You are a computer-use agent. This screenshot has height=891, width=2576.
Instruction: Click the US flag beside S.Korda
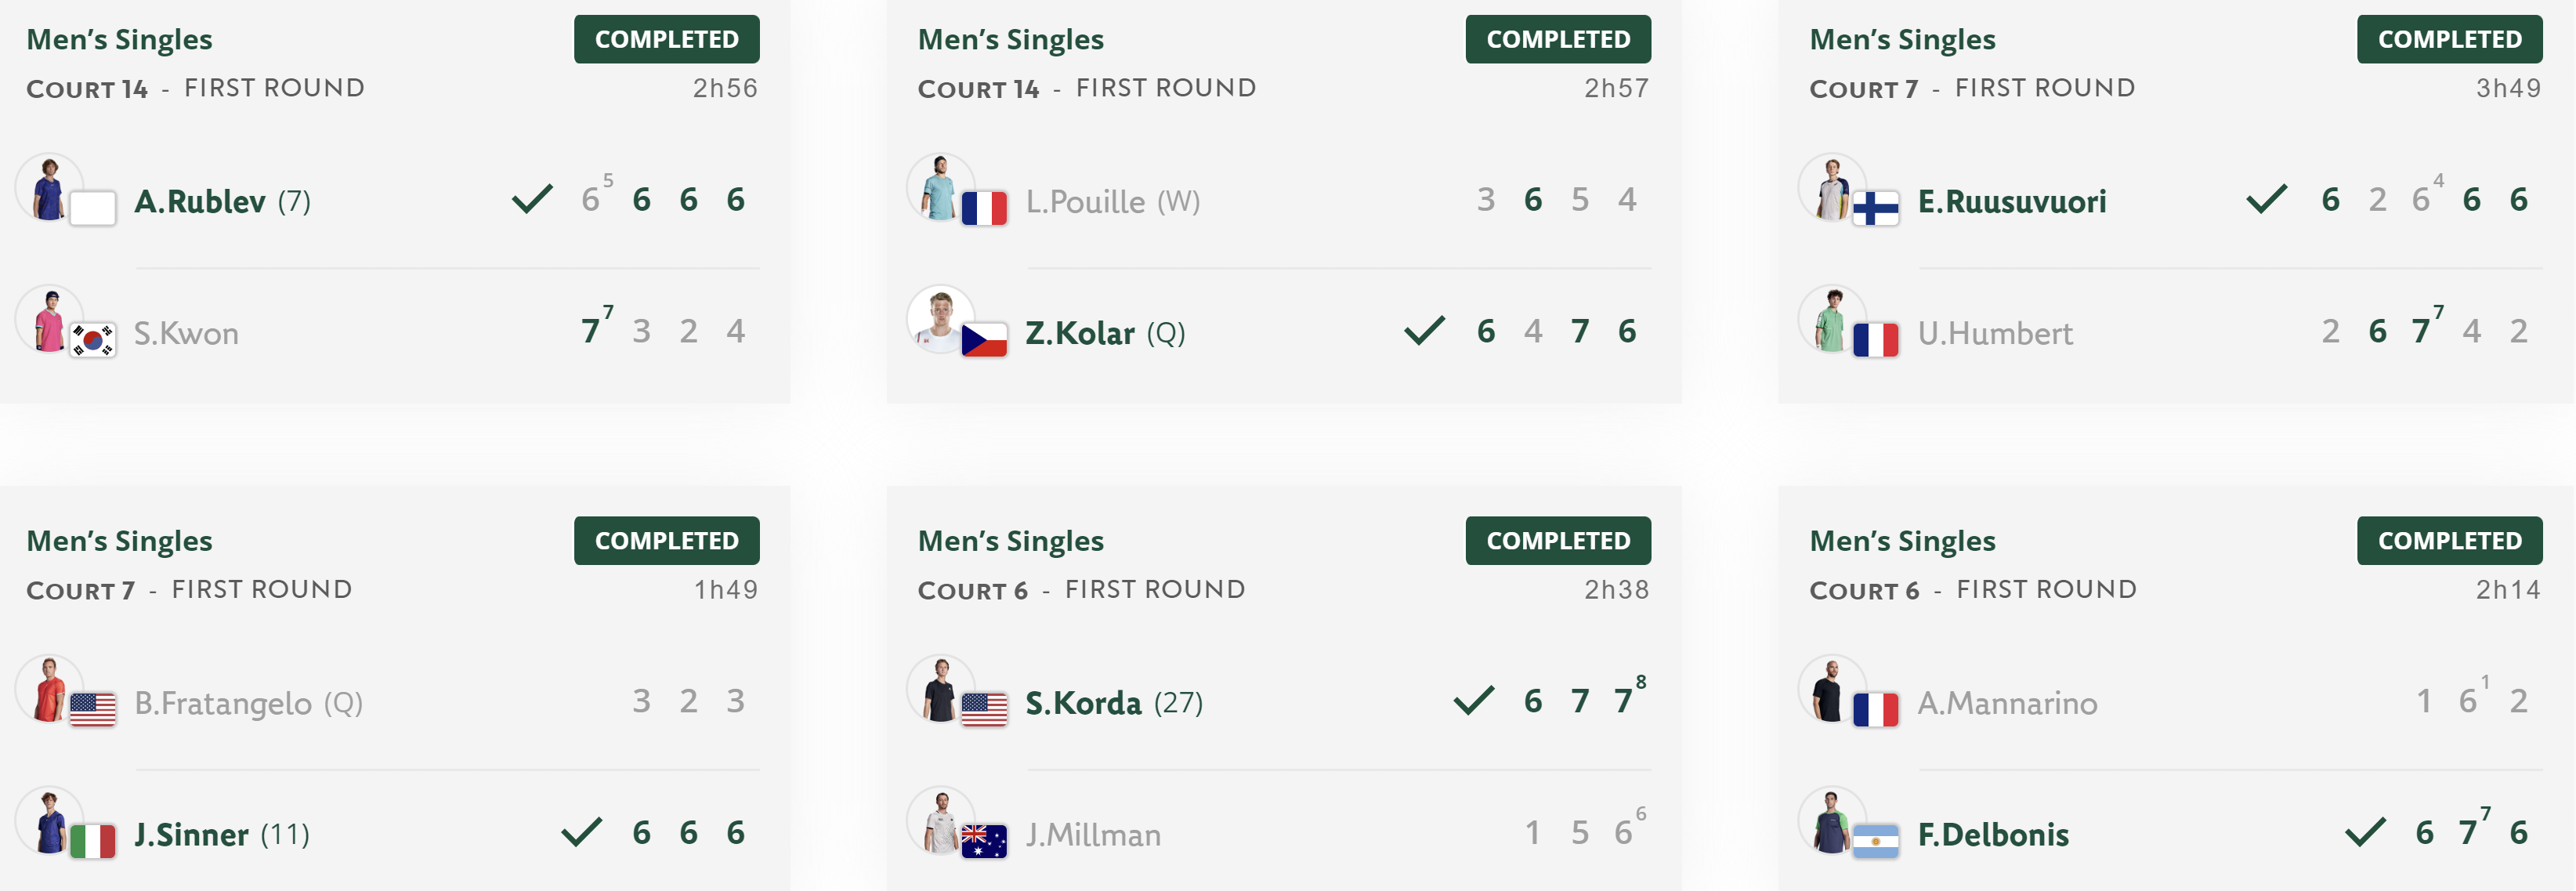tap(984, 709)
